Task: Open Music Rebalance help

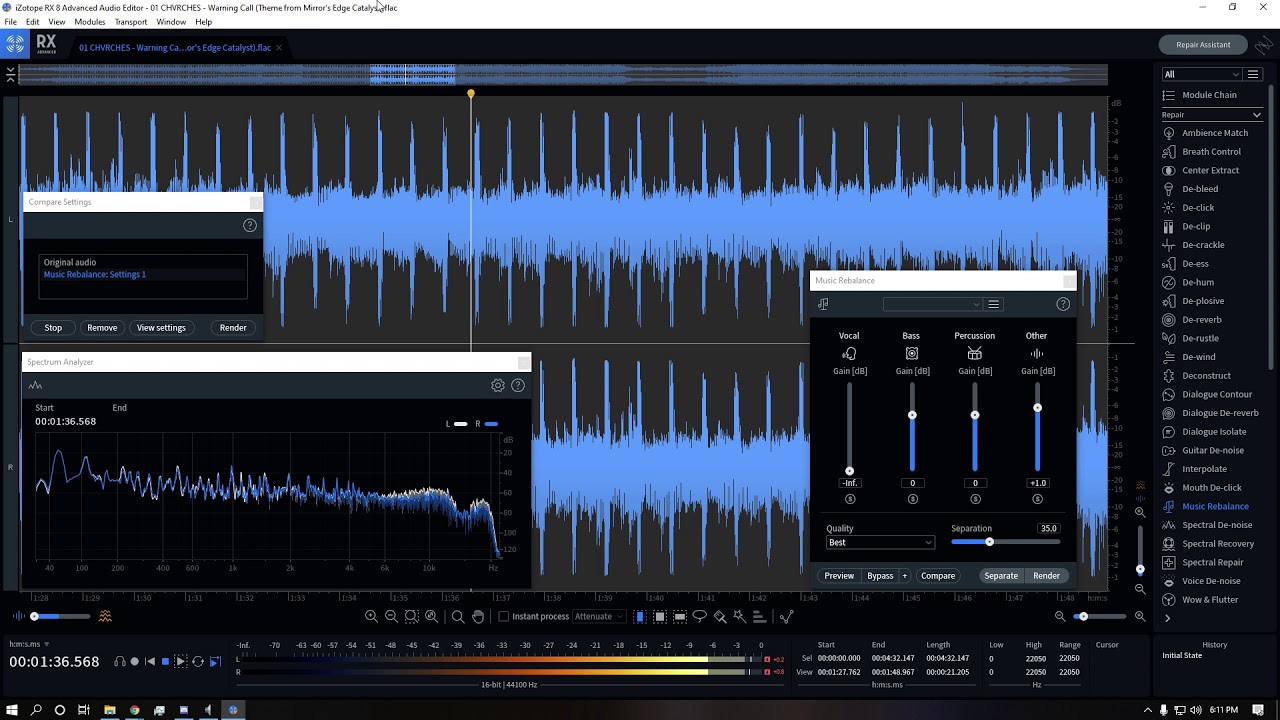Action: pyautogui.click(x=1063, y=304)
